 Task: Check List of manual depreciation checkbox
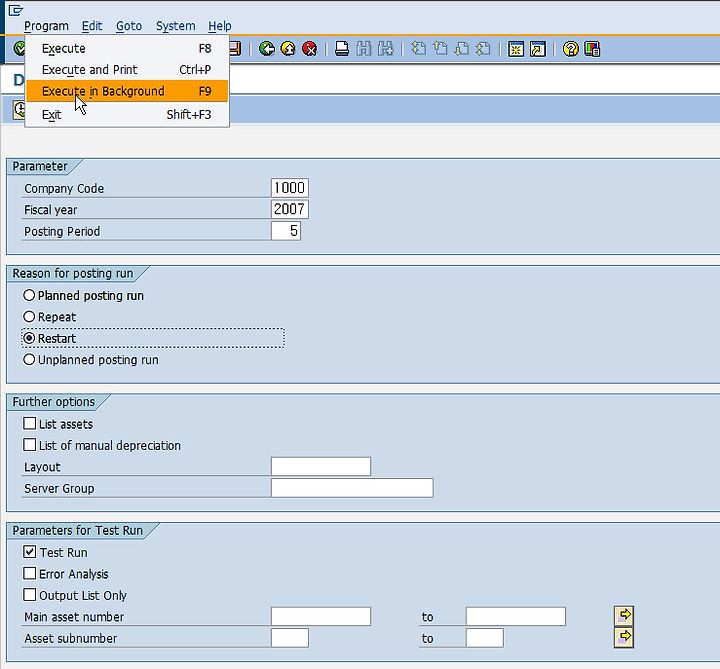coord(29,445)
